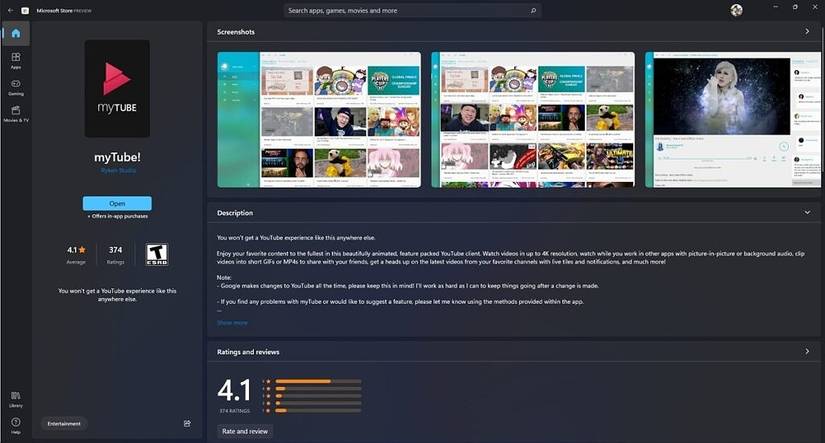
Task: Click the back arrow in title bar
Action: coord(11,11)
